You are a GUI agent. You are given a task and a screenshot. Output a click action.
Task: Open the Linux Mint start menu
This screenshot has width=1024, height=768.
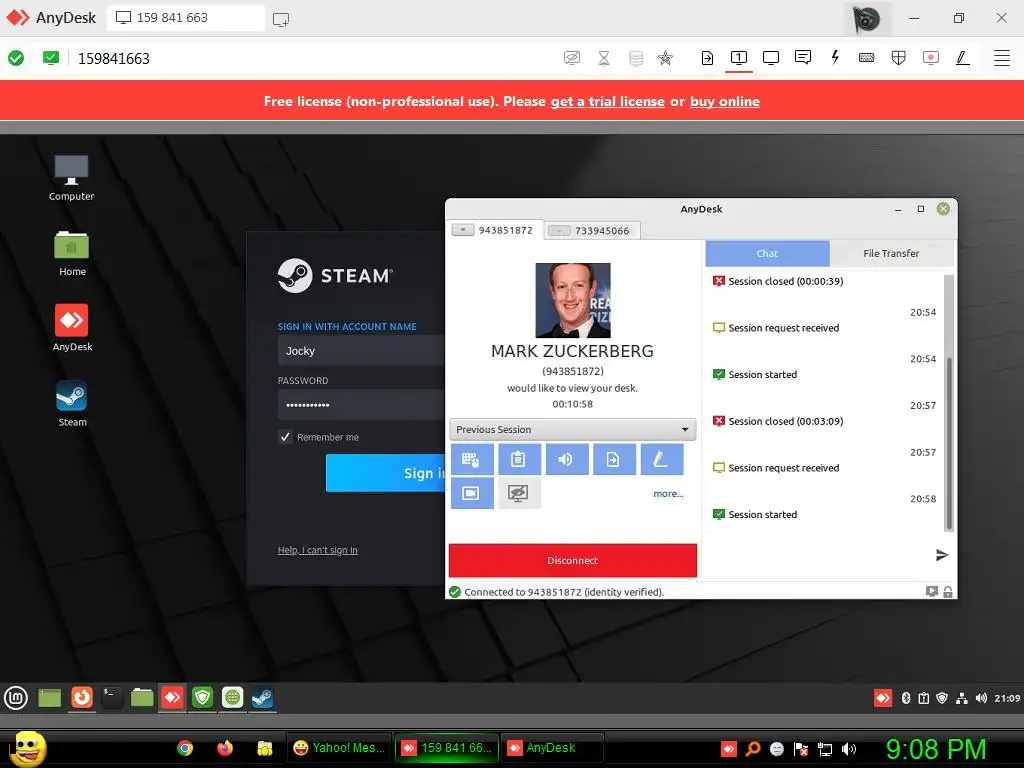[x=16, y=698]
